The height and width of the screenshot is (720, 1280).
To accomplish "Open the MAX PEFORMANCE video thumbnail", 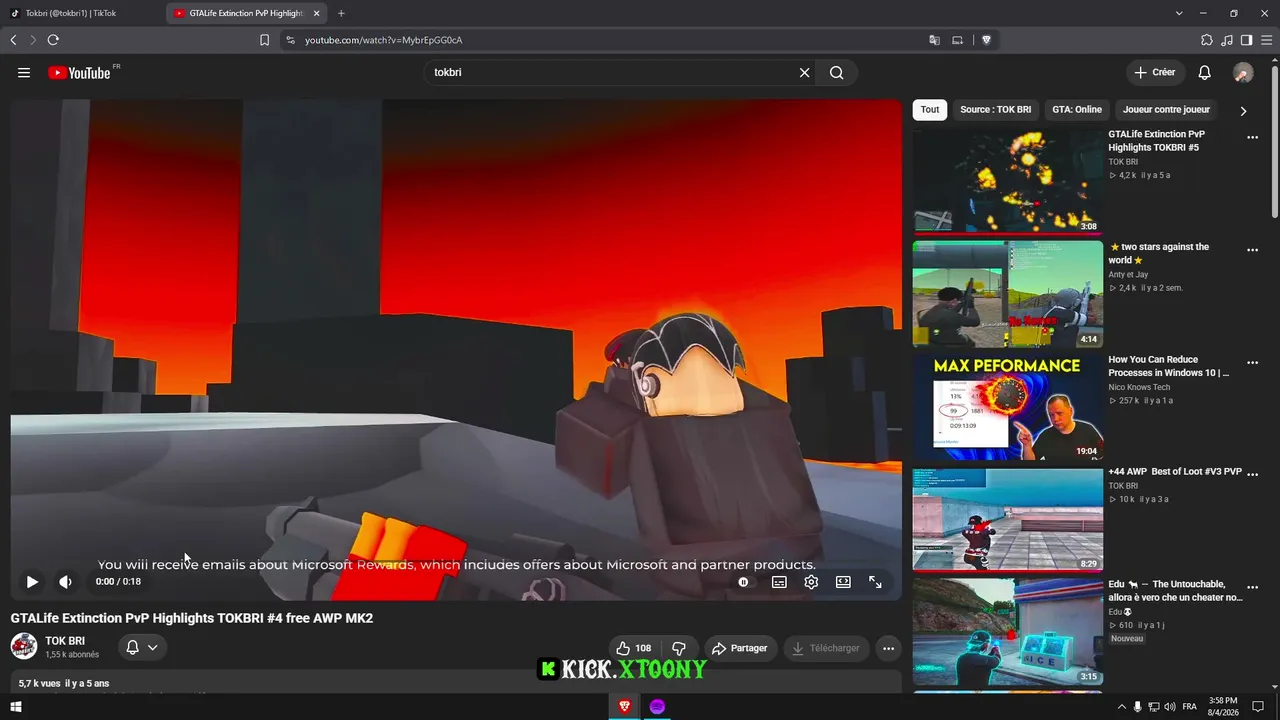I will (1008, 407).
